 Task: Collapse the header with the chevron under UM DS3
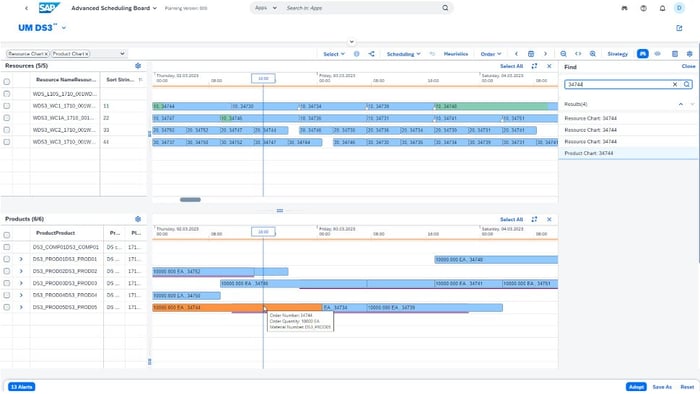352,42
